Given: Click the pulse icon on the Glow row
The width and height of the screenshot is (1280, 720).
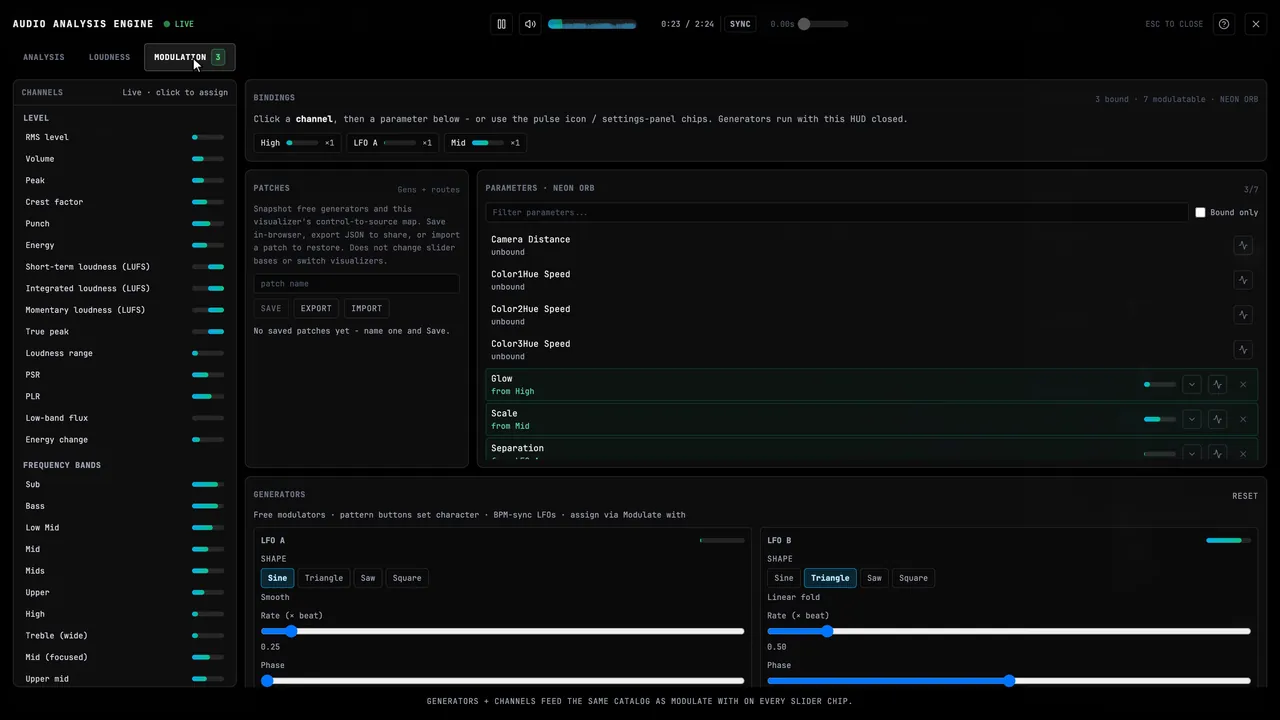Looking at the screenshot, I should point(1217,384).
